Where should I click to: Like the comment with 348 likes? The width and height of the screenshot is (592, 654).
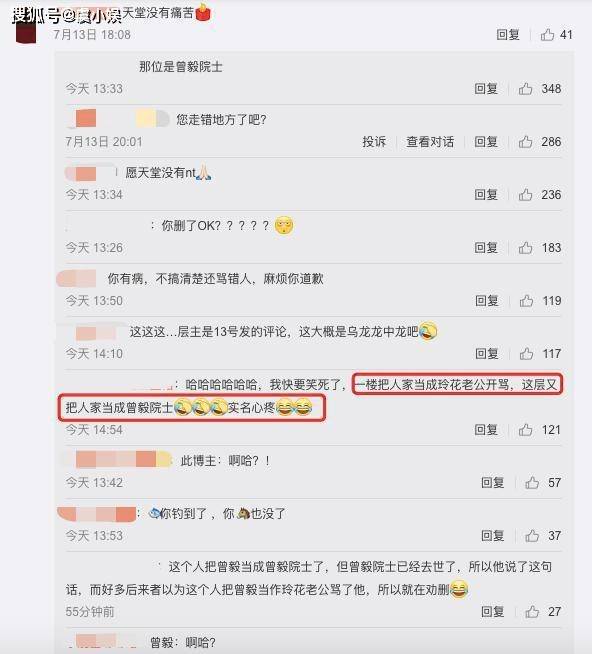point(525,88)
